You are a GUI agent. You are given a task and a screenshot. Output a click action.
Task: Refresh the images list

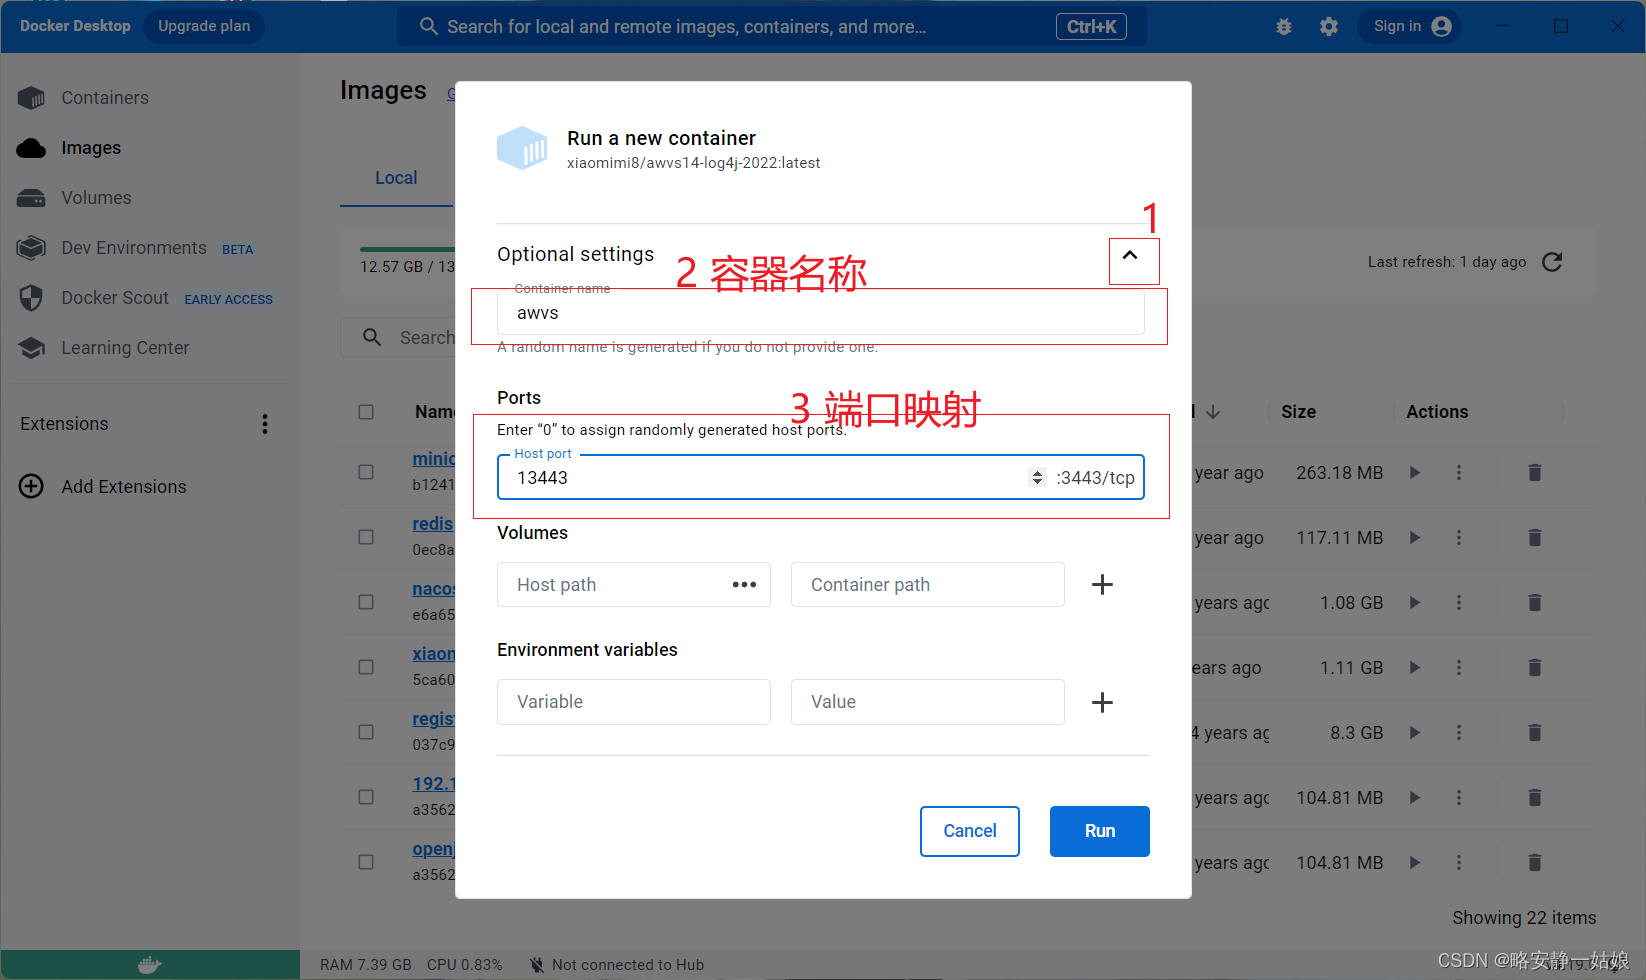(x=1552, y=262)
